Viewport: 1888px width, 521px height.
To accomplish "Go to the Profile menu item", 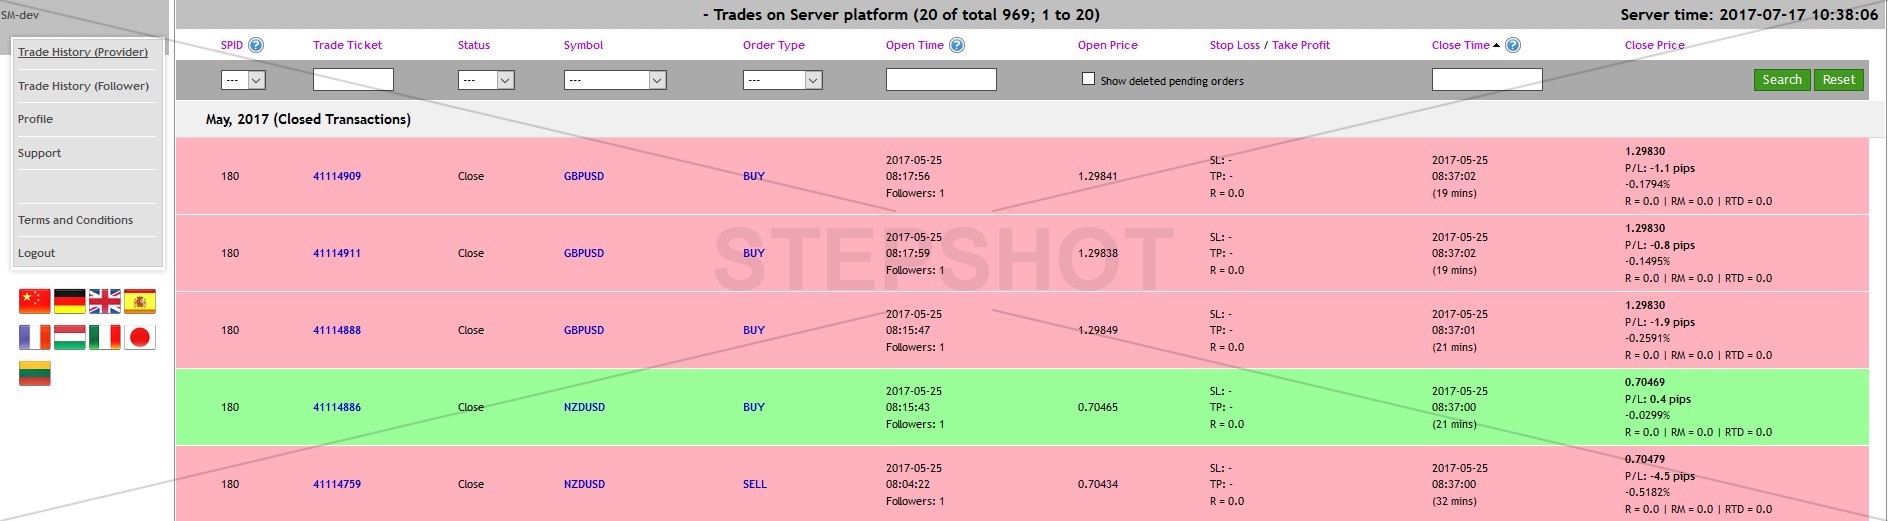I will [35, 119].
